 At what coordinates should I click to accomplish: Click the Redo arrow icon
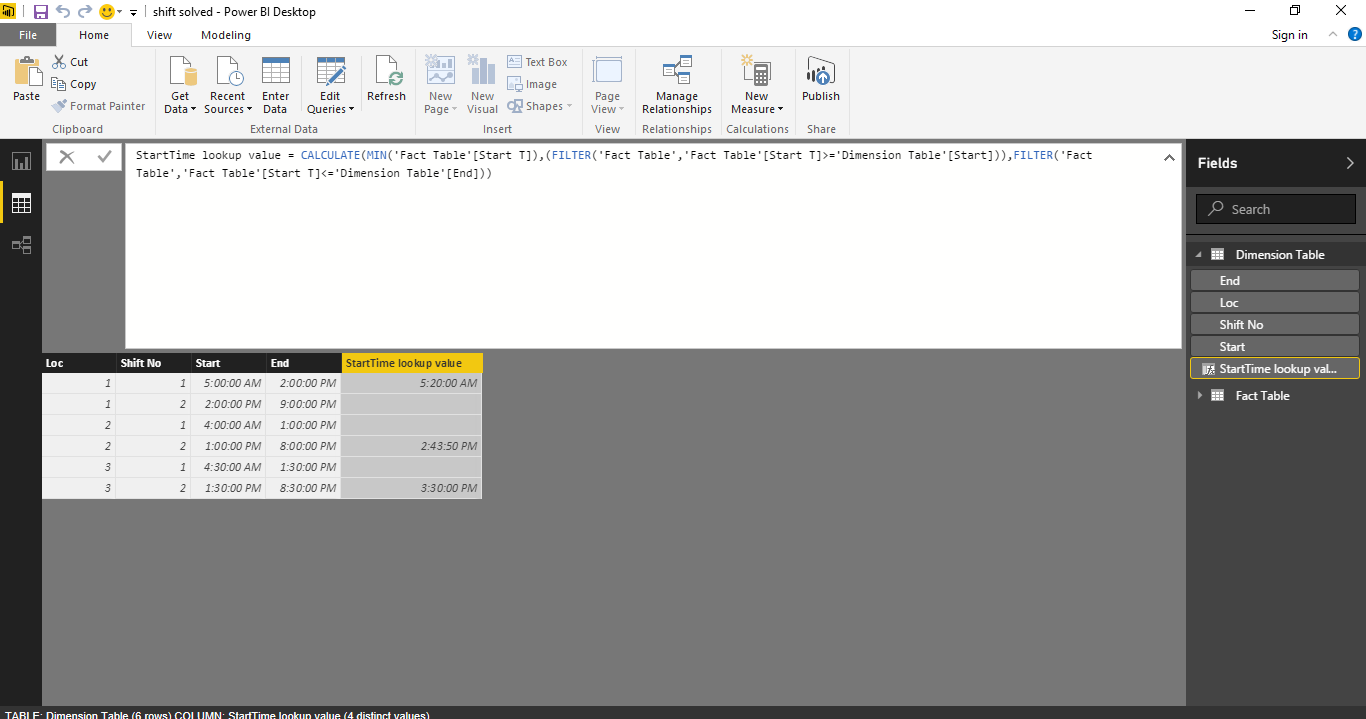[x=85, y=12]
